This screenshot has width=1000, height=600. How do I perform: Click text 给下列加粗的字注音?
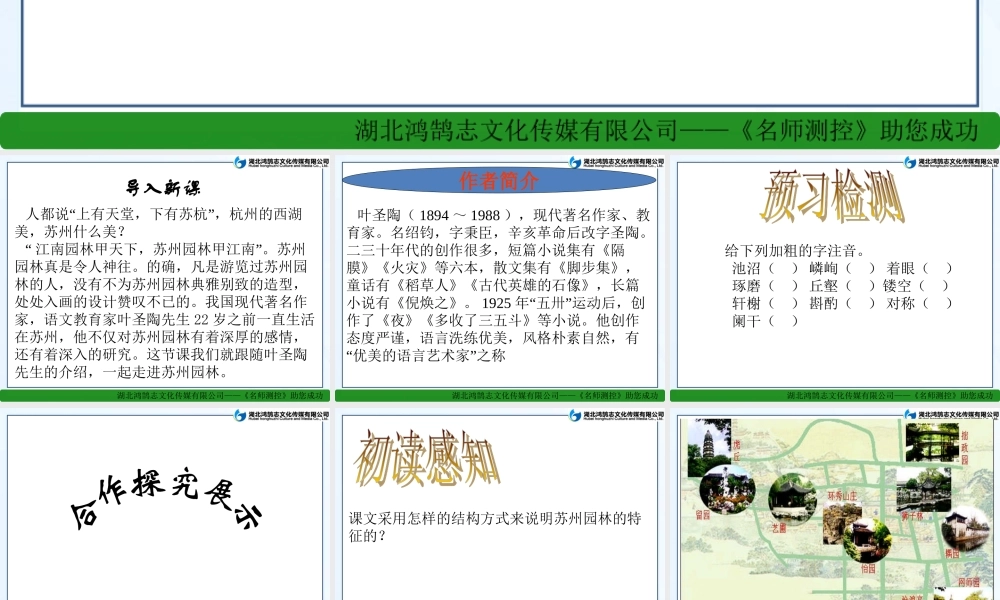pos(795,251)
